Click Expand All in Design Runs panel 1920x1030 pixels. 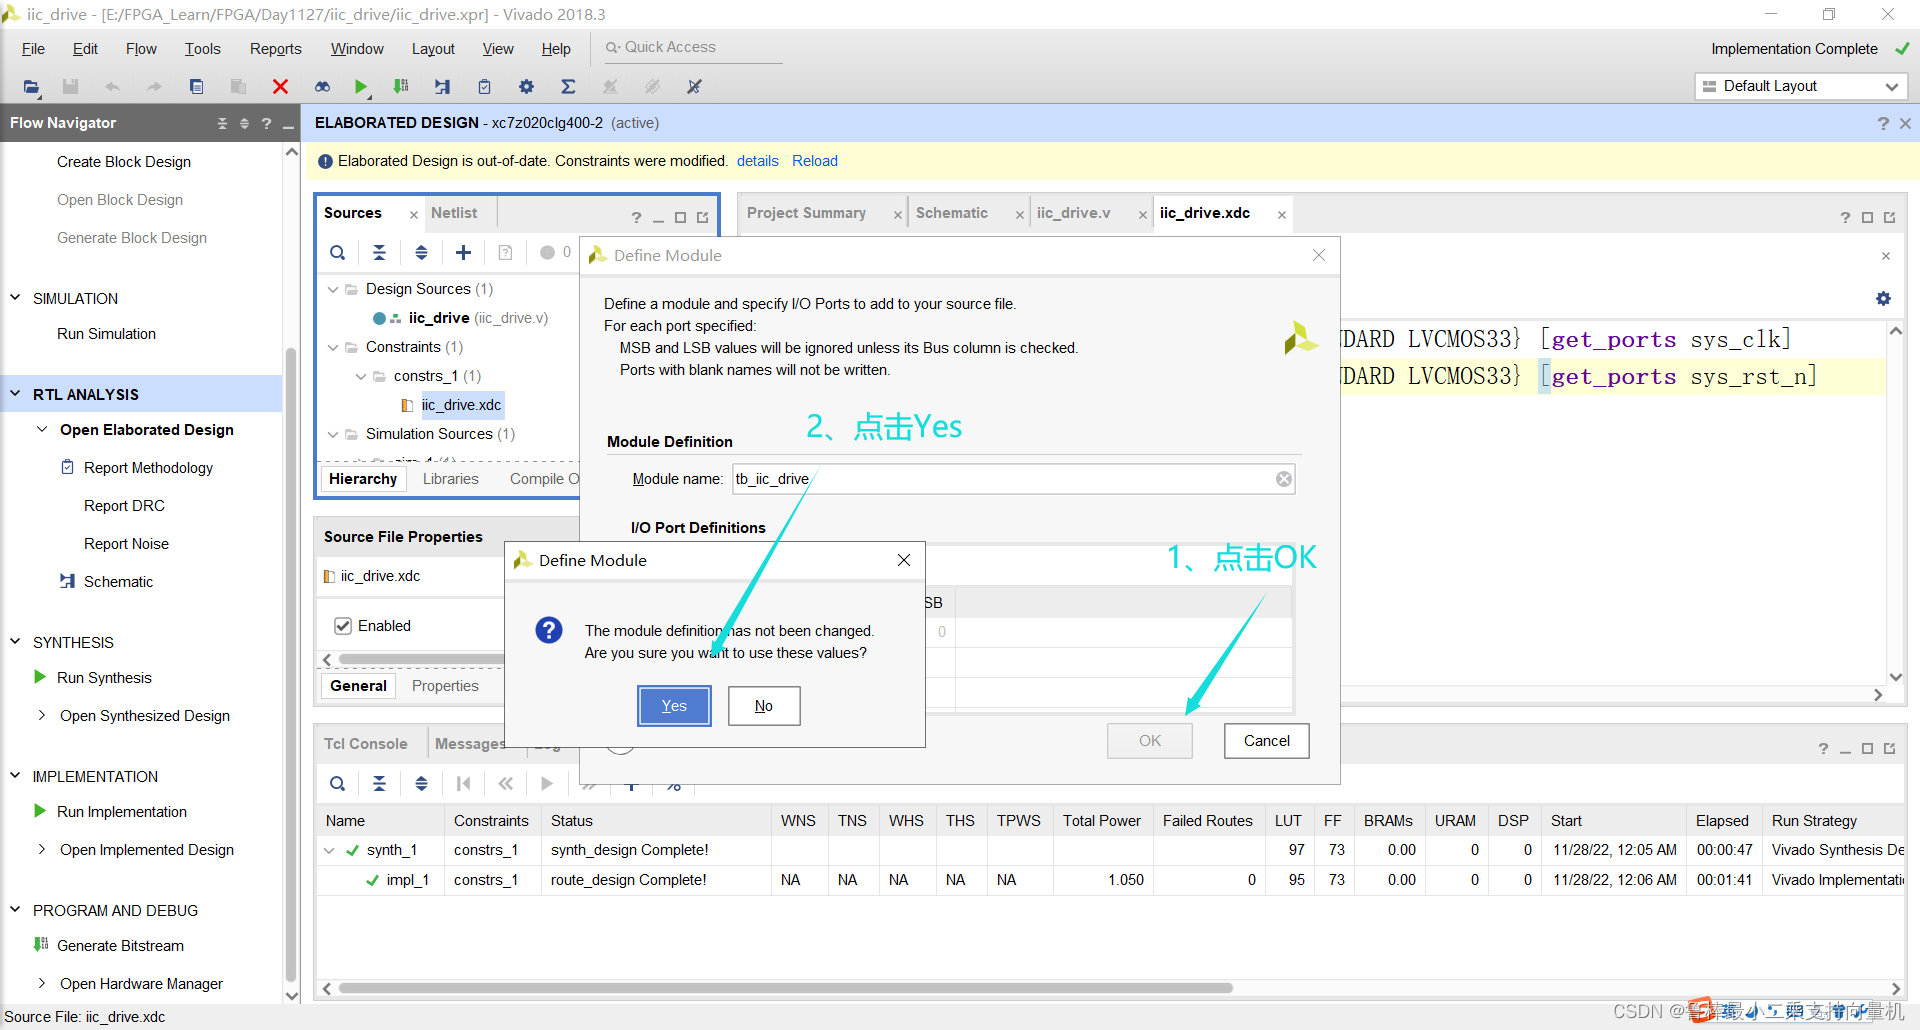(421, 784)
